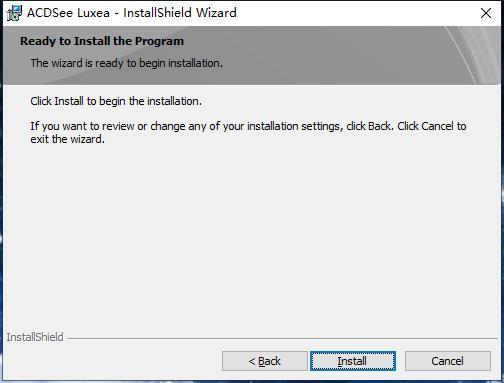Click the curved banner graphic in the header corner
504x383 pixels.
pos(473,55)
